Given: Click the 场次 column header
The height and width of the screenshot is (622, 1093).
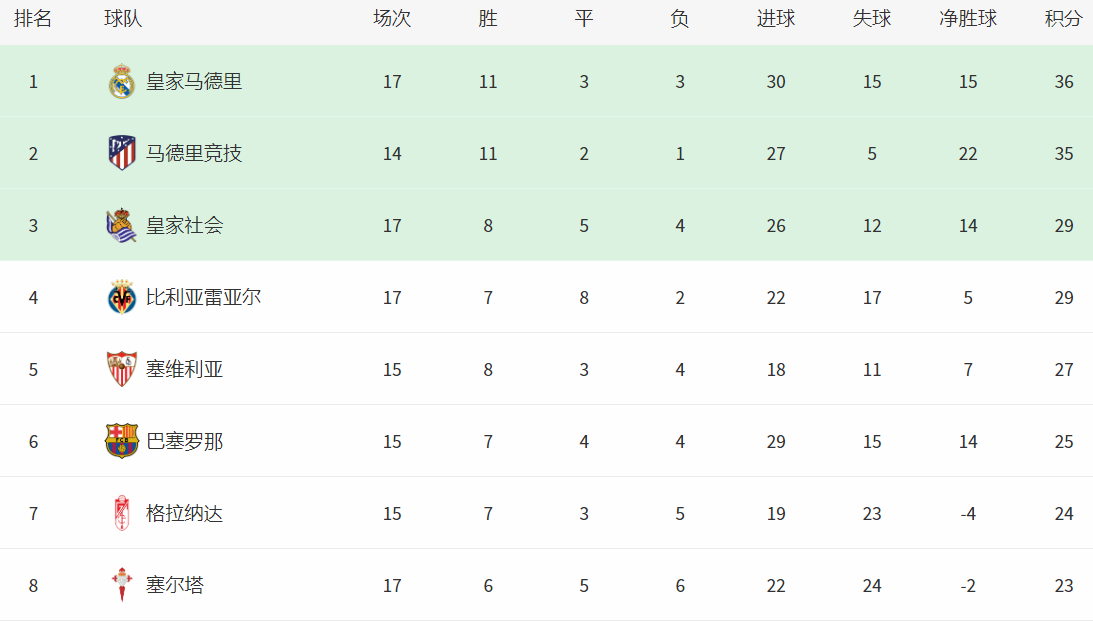Looking at the screenshot, I should click(x=392, y=19).
